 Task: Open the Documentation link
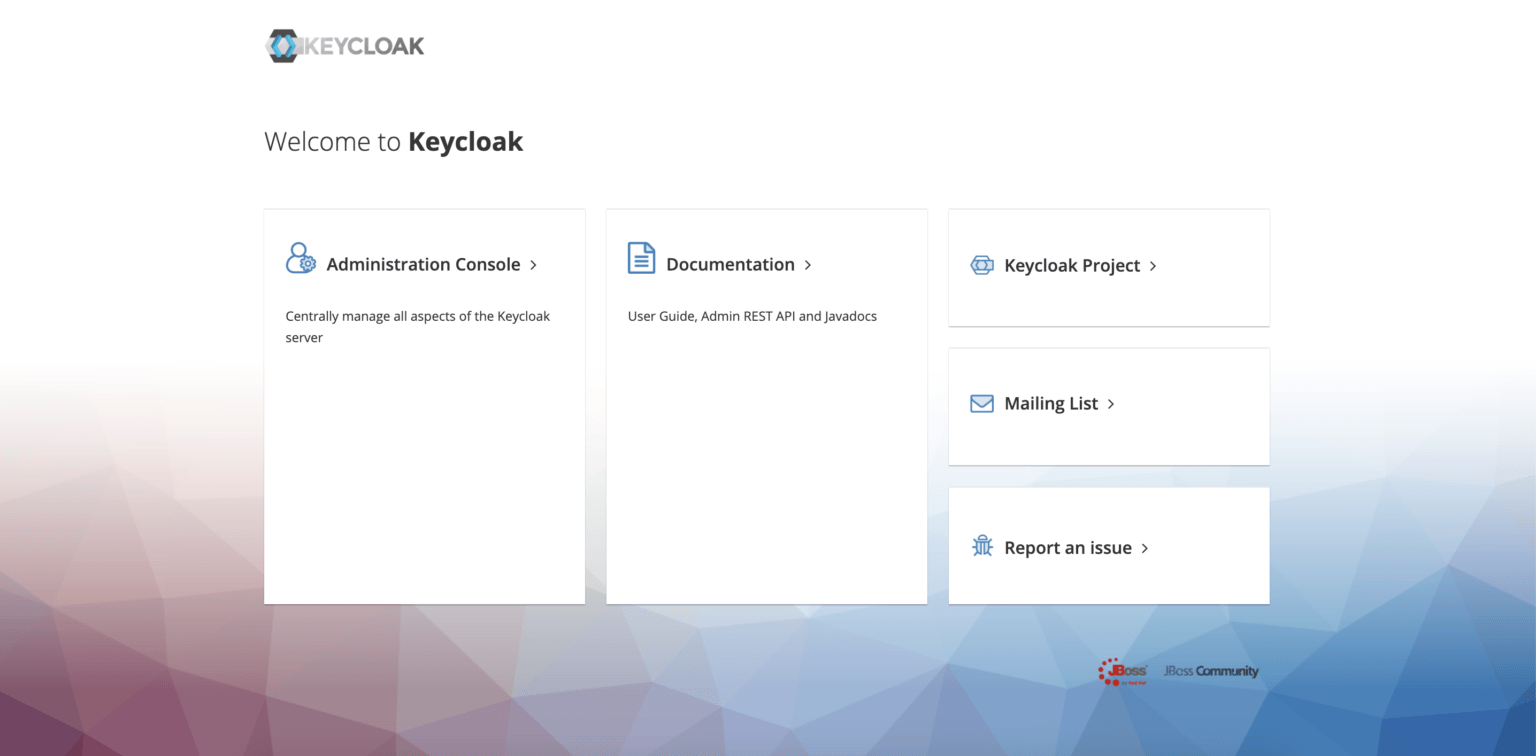(x=730, y=265)
